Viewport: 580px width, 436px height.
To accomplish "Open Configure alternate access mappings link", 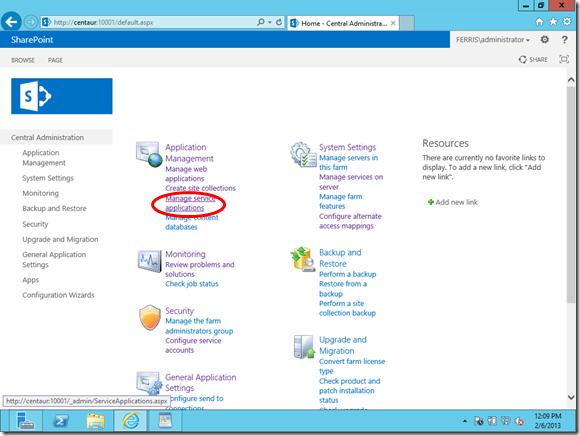I will (350, 221).
